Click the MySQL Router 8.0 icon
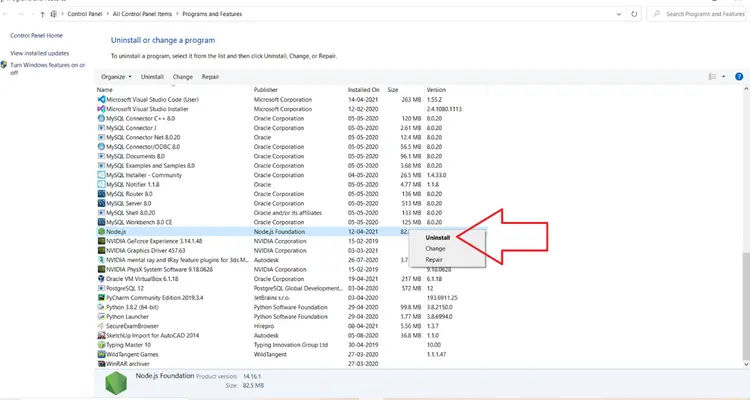 (x=101, y=194)
